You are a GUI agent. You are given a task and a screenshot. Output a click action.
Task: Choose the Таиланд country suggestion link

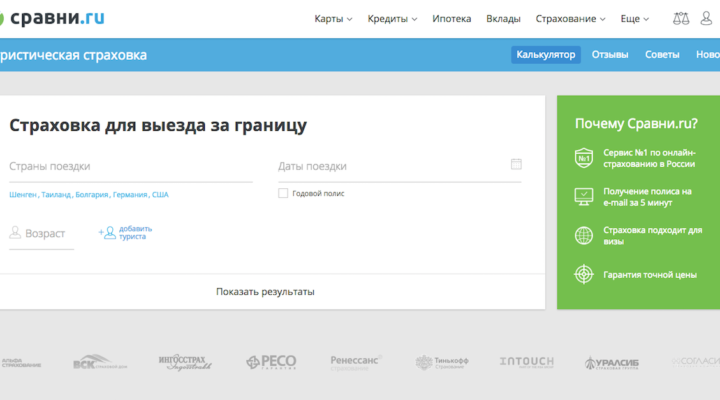click(56, 194)
